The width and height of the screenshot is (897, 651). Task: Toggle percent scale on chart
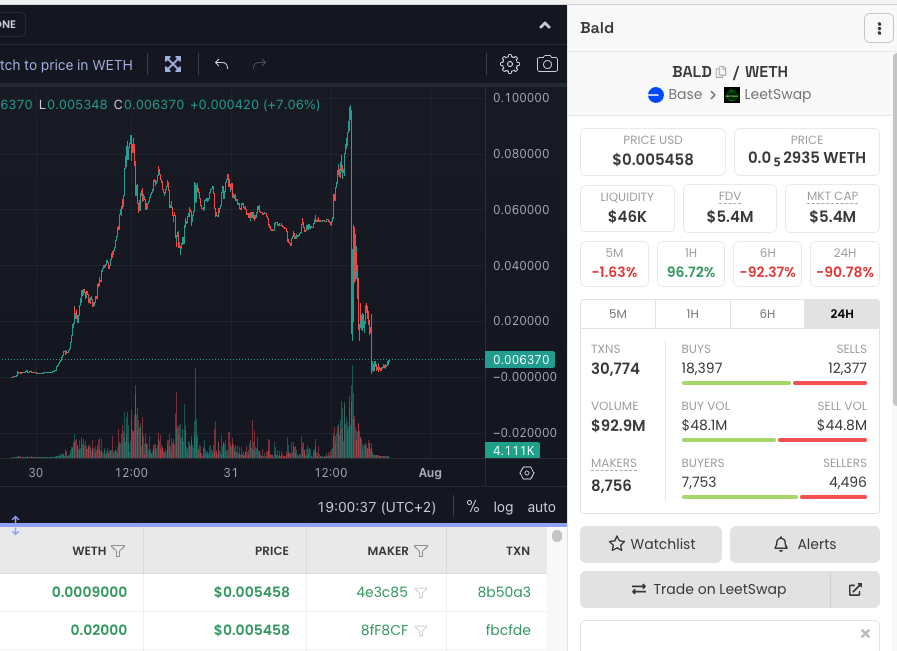click(x=473, y=507)
